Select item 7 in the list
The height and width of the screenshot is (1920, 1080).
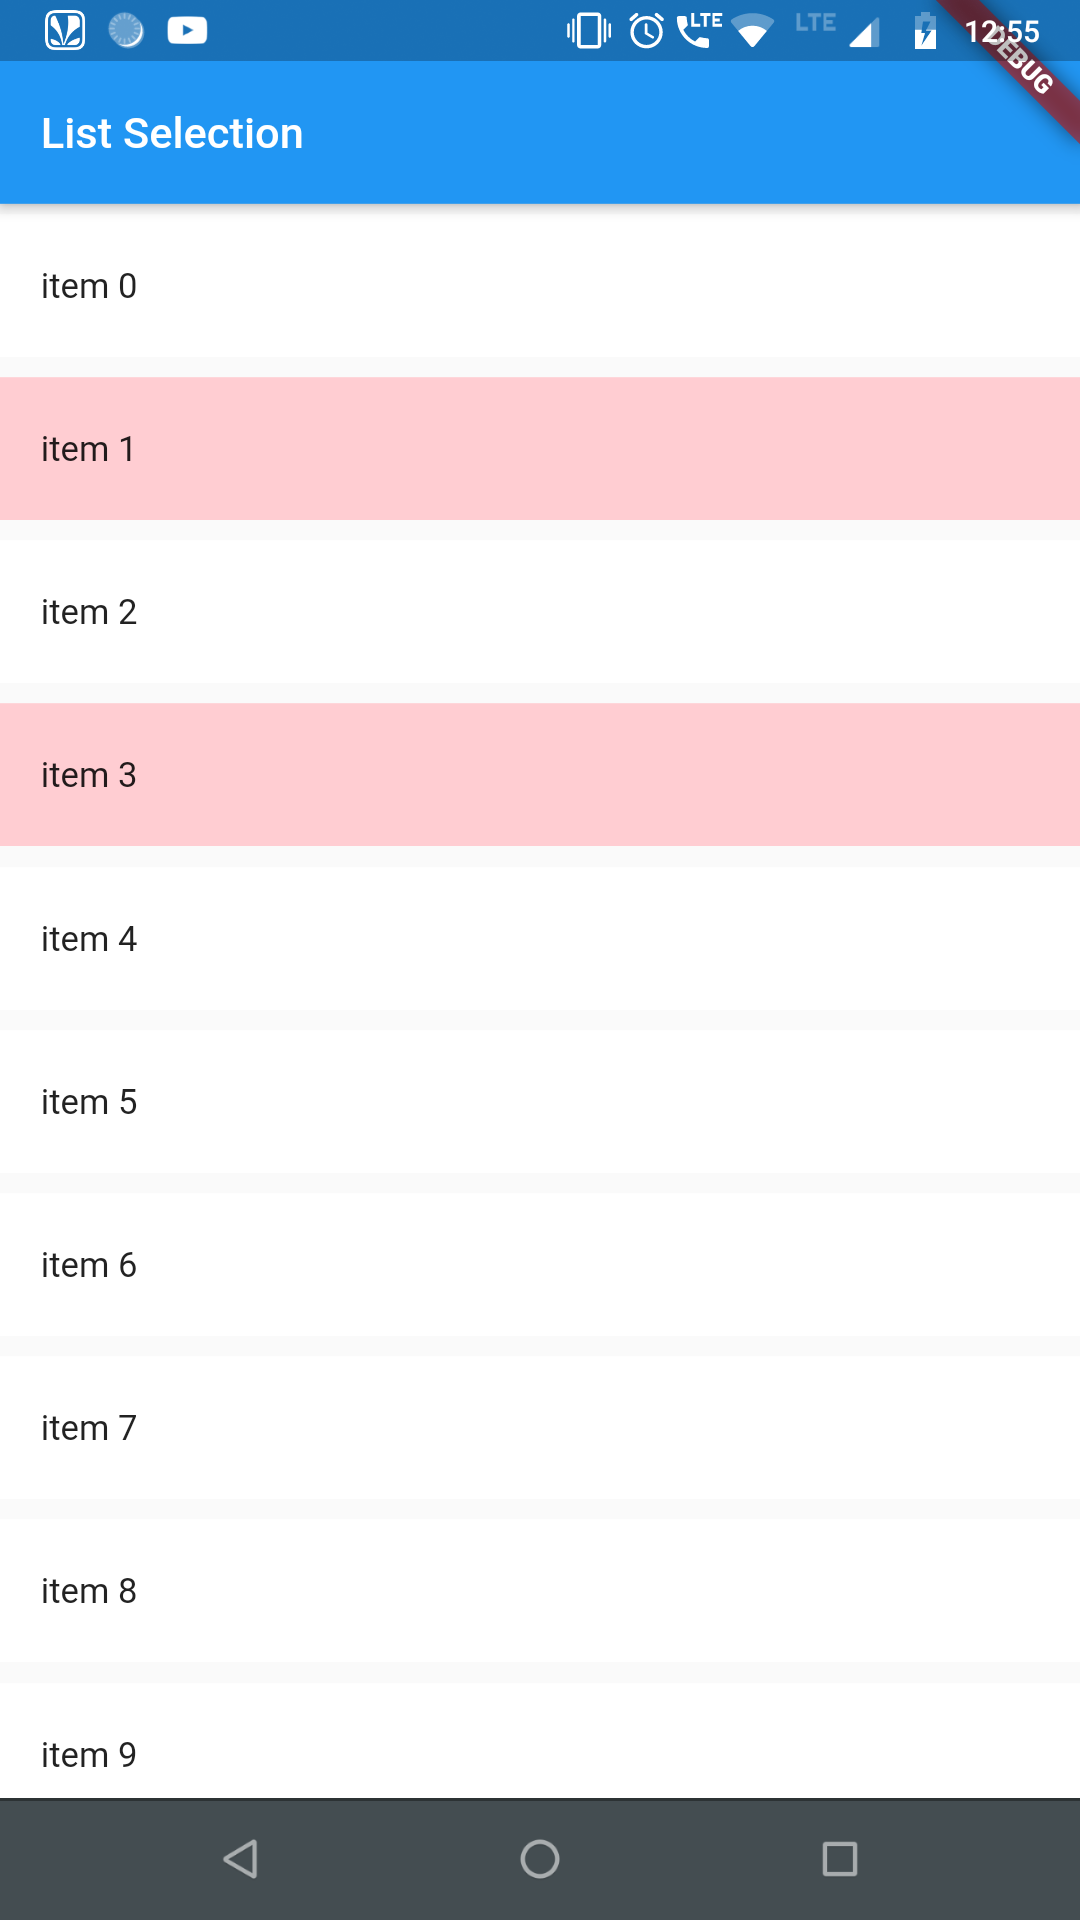tap(540, 1428)
